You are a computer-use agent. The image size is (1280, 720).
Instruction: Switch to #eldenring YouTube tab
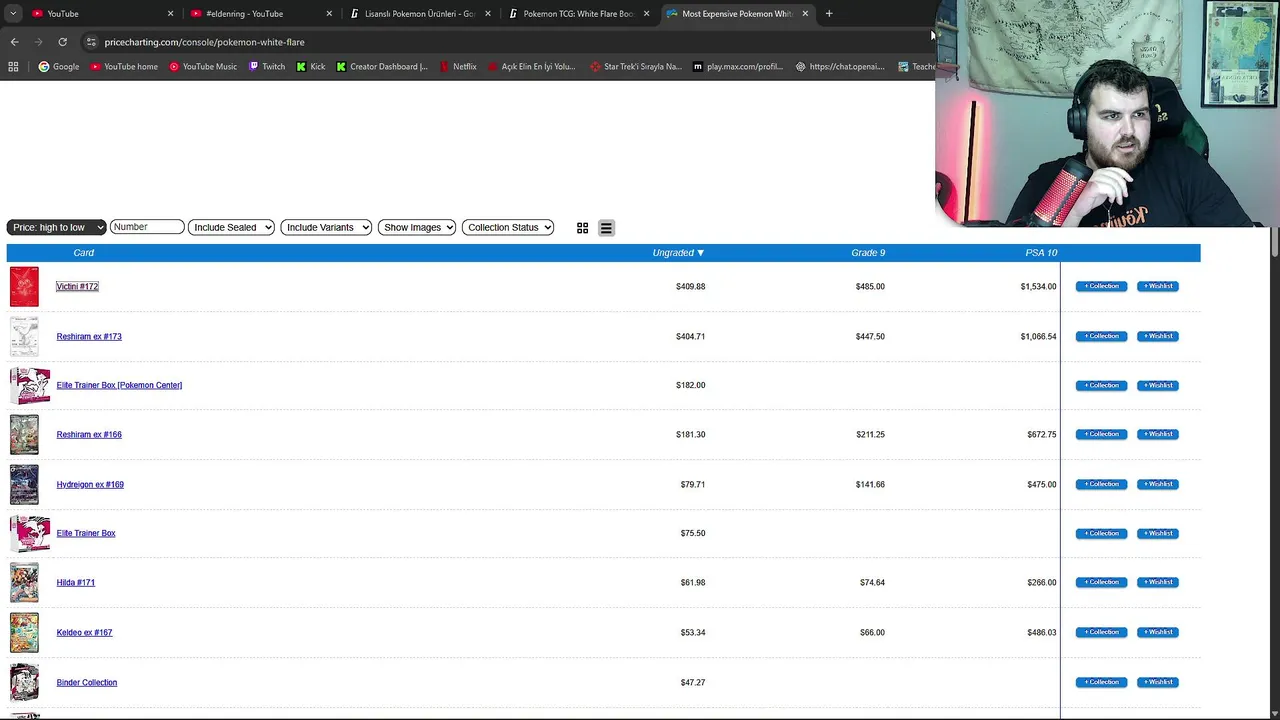click(x=262, y=14)
